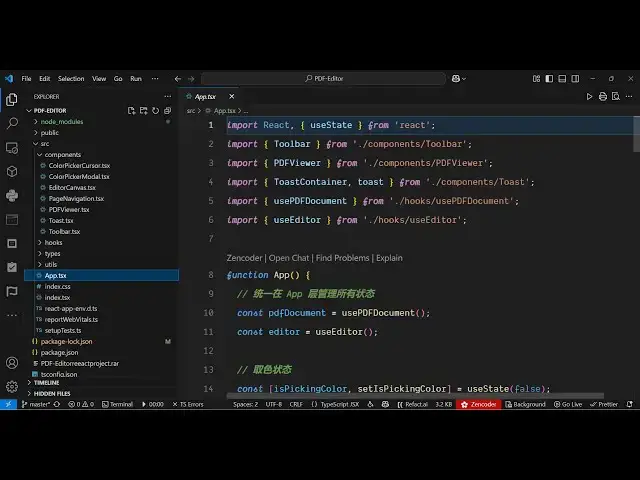Click the New File icon in Explorer

point(131,111)
